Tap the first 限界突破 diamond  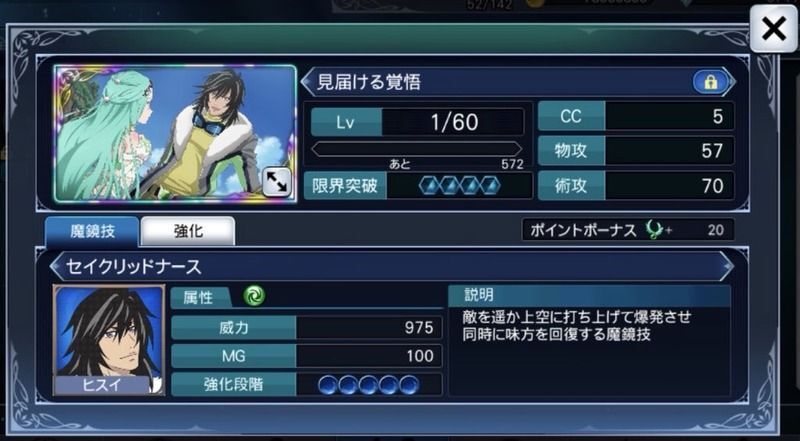tap(429, 185)
